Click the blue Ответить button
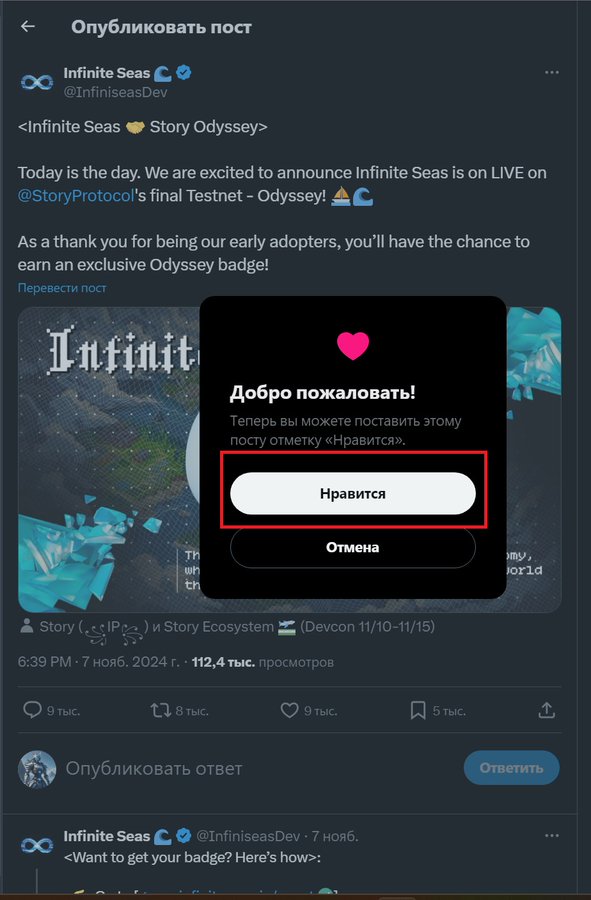The image size is (591, 900). (x=511, y=768)
